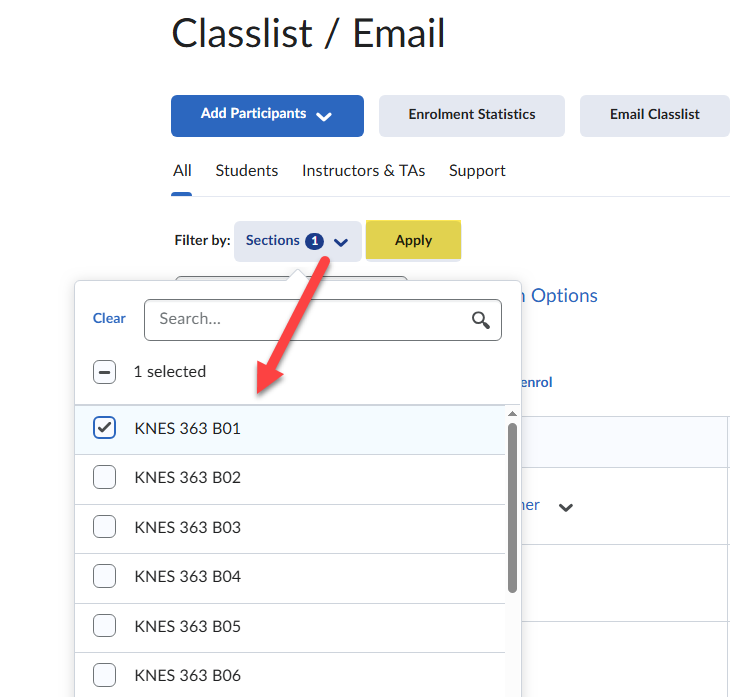Select the KNES 363 B04 checkbox
Viewport: 730px width, 697px height.
click(x=105, y=576)
